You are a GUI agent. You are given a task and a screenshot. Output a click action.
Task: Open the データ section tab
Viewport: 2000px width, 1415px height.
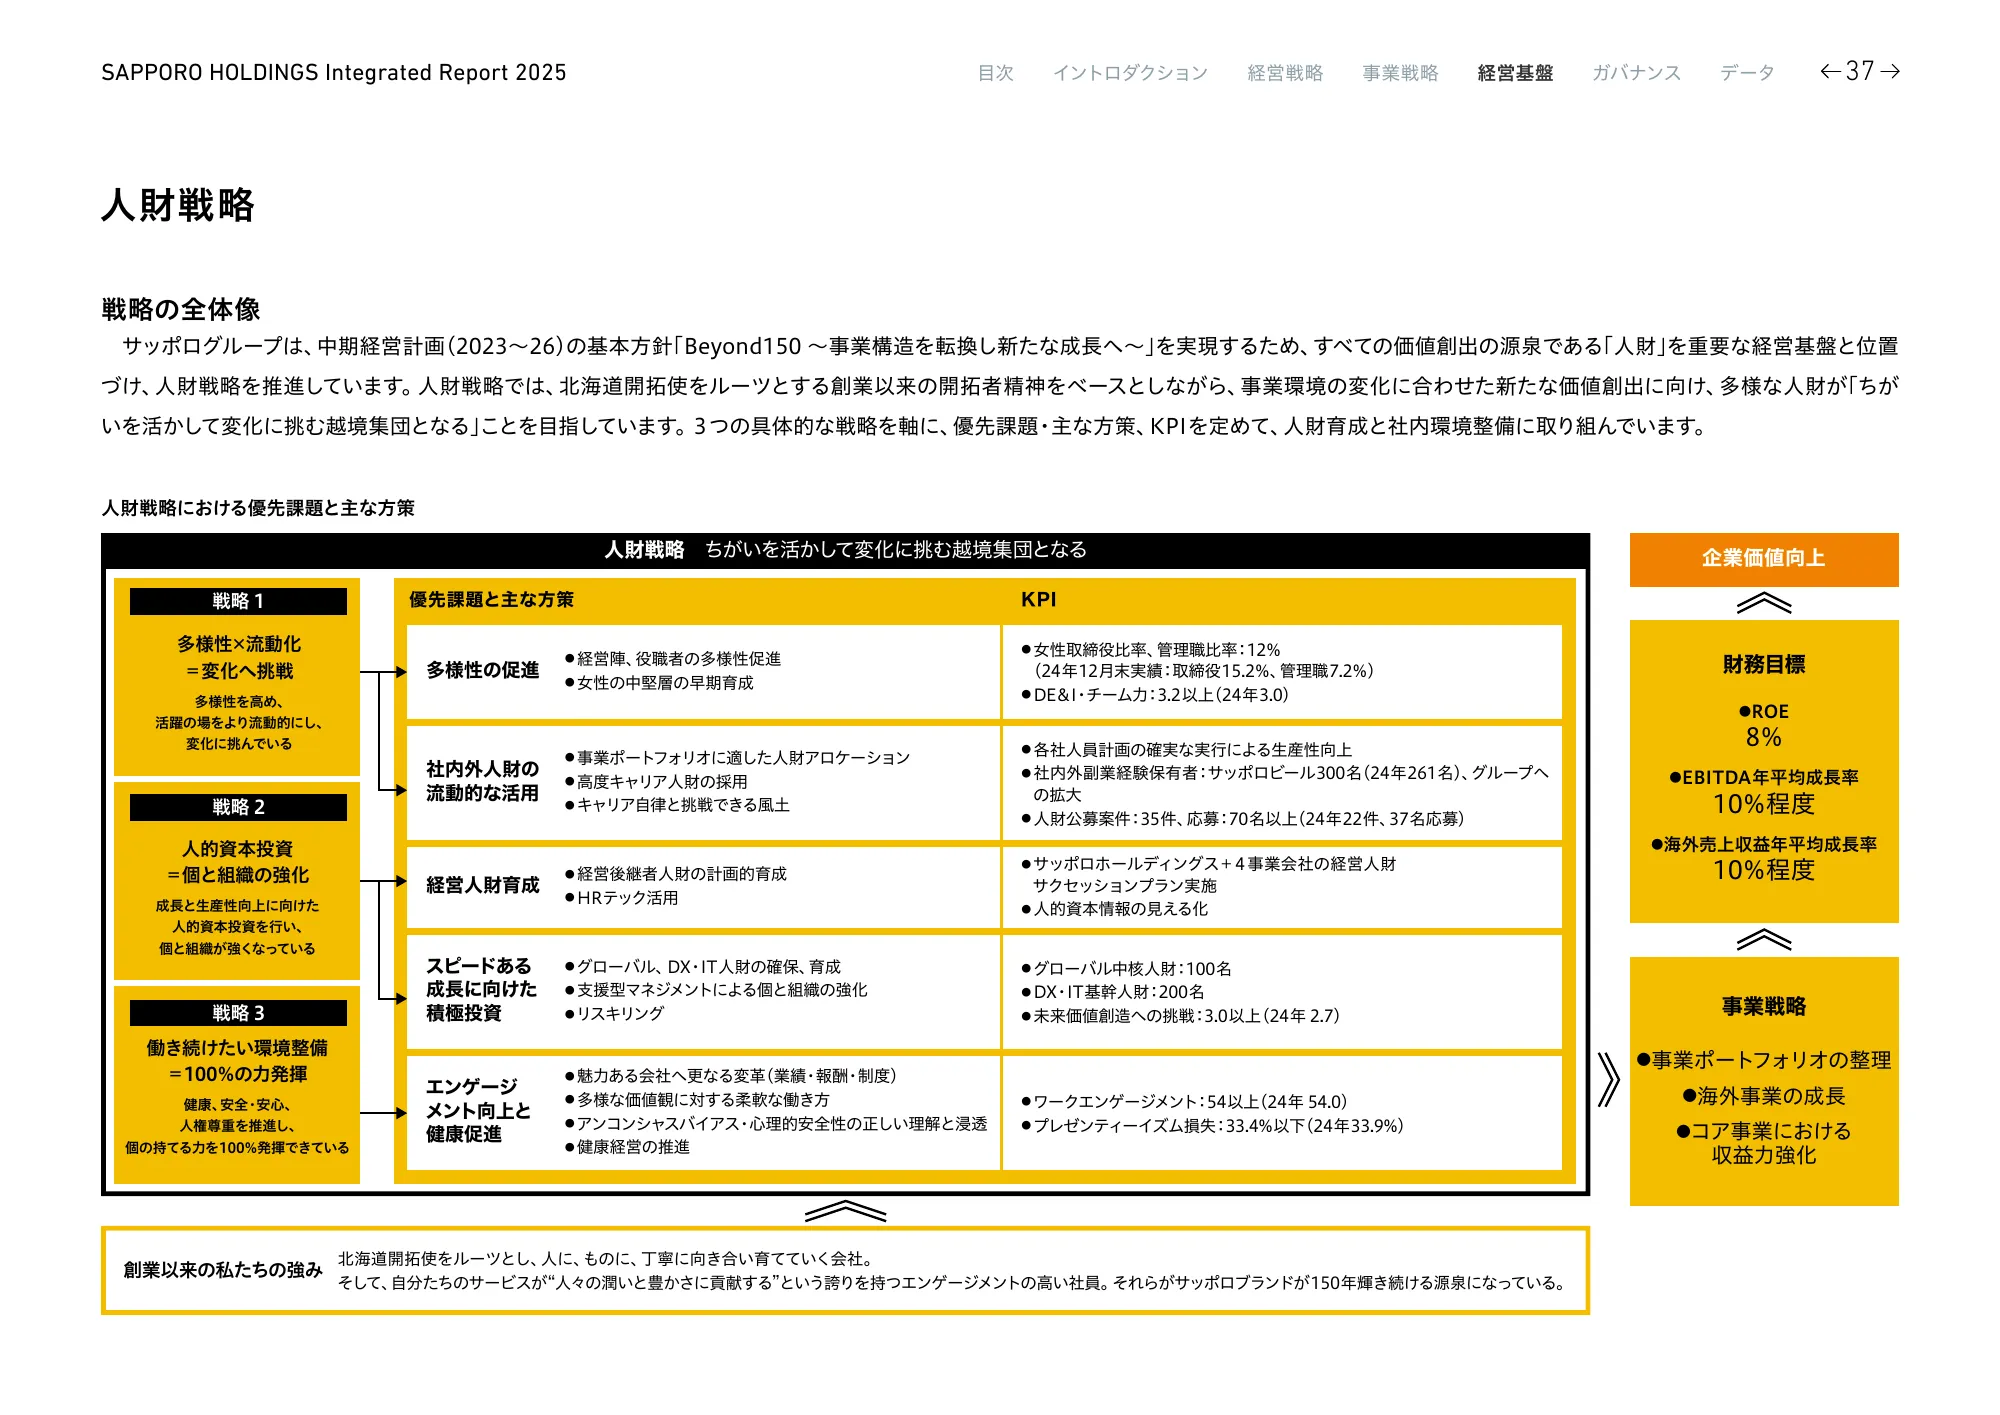pyautogui.click(x=1747, y=73)
